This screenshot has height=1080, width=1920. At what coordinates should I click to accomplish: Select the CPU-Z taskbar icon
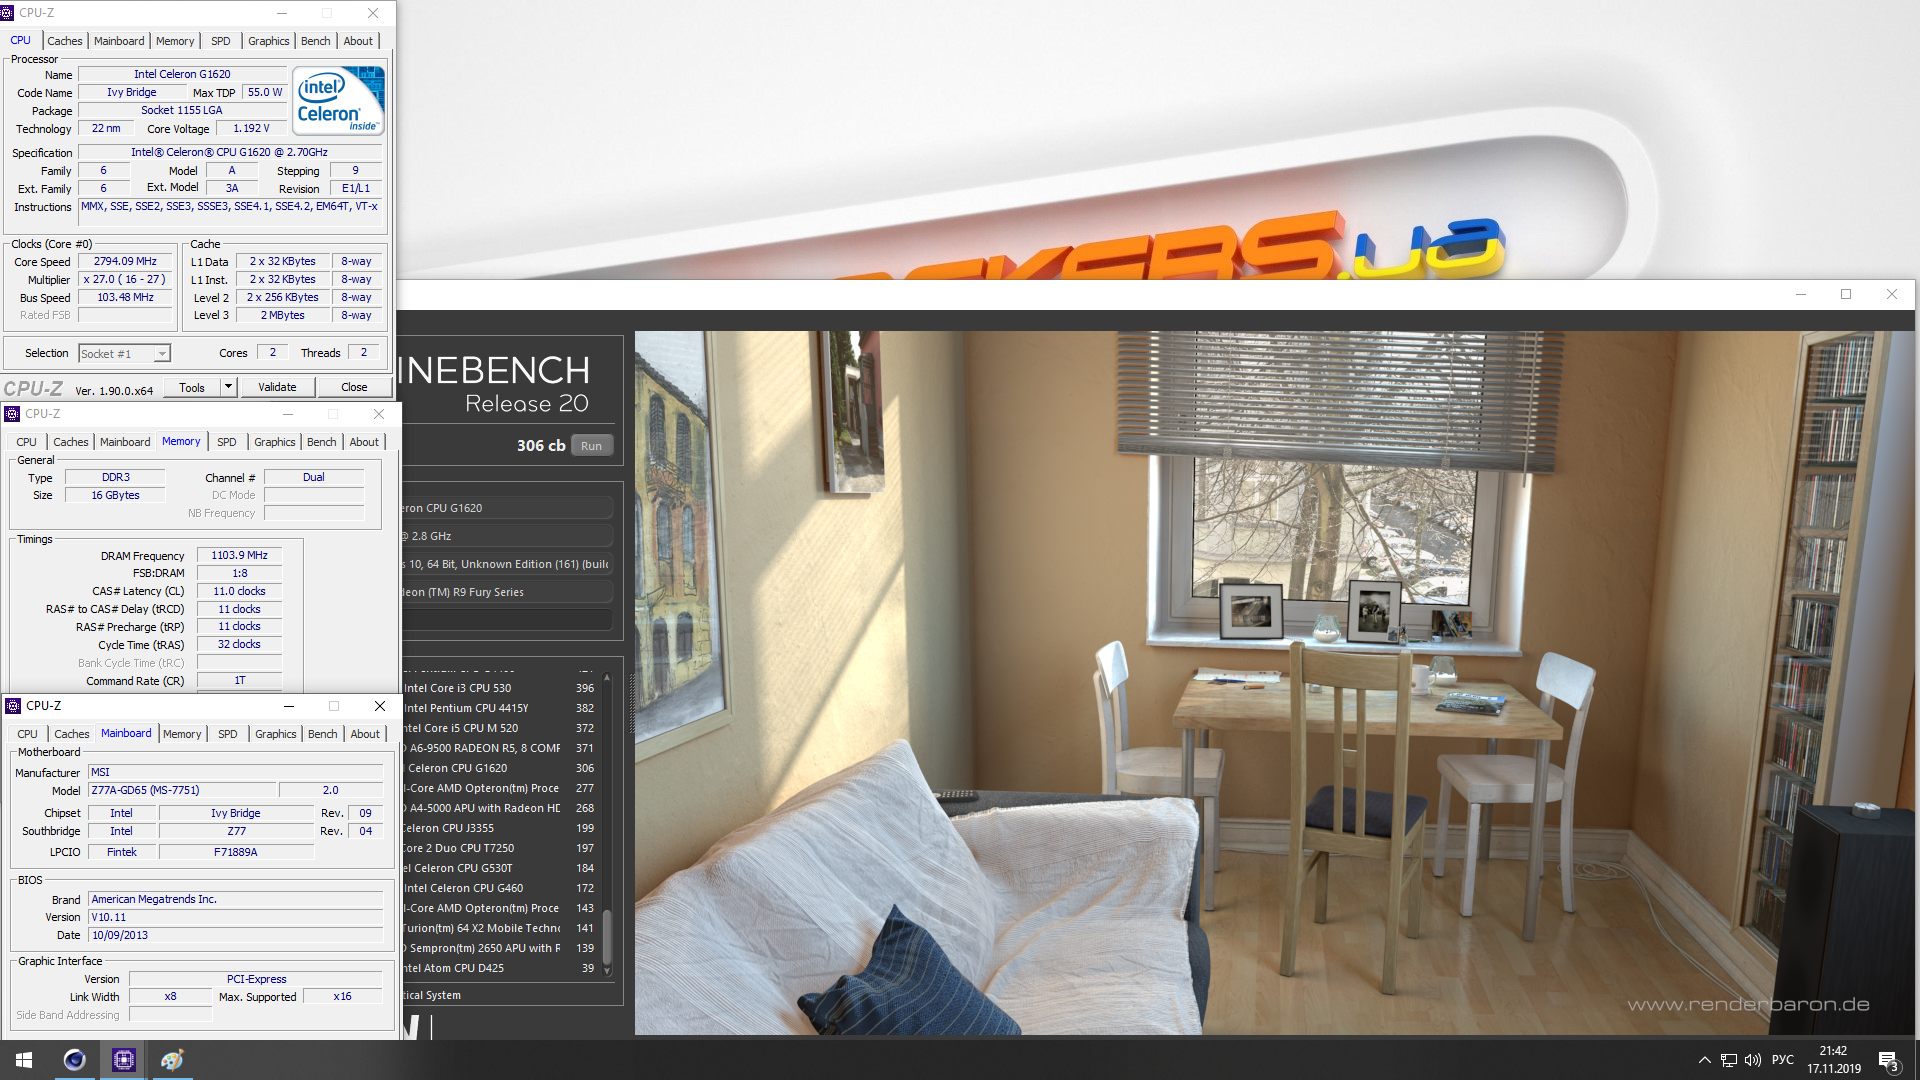pos(123,1060)
